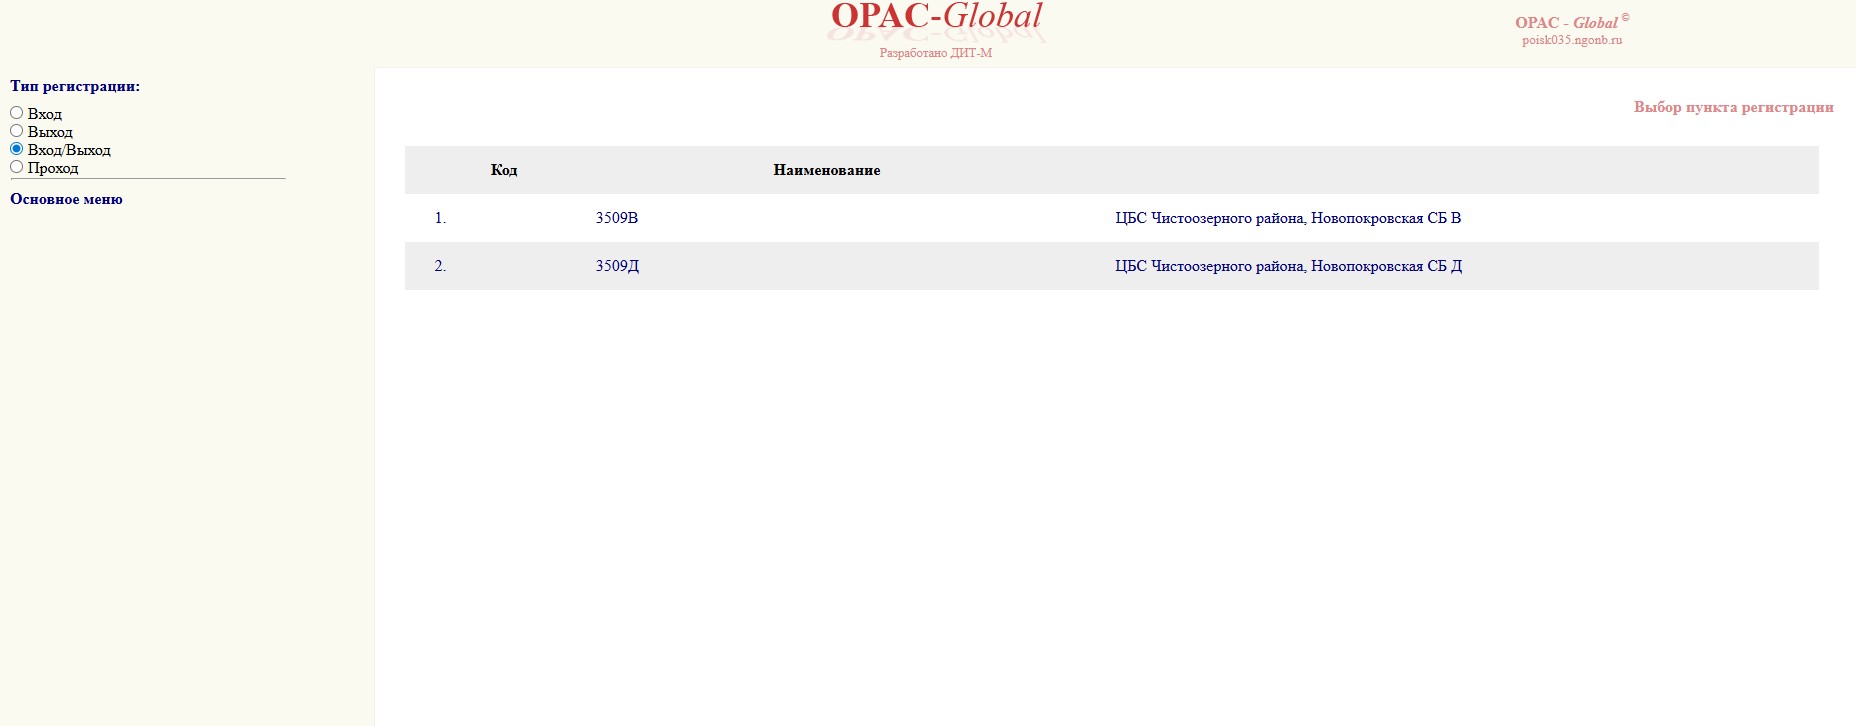The width and height of the screenshot is (1856, 726).
Task: Select the Вход registration type
Action: [17, 113]
